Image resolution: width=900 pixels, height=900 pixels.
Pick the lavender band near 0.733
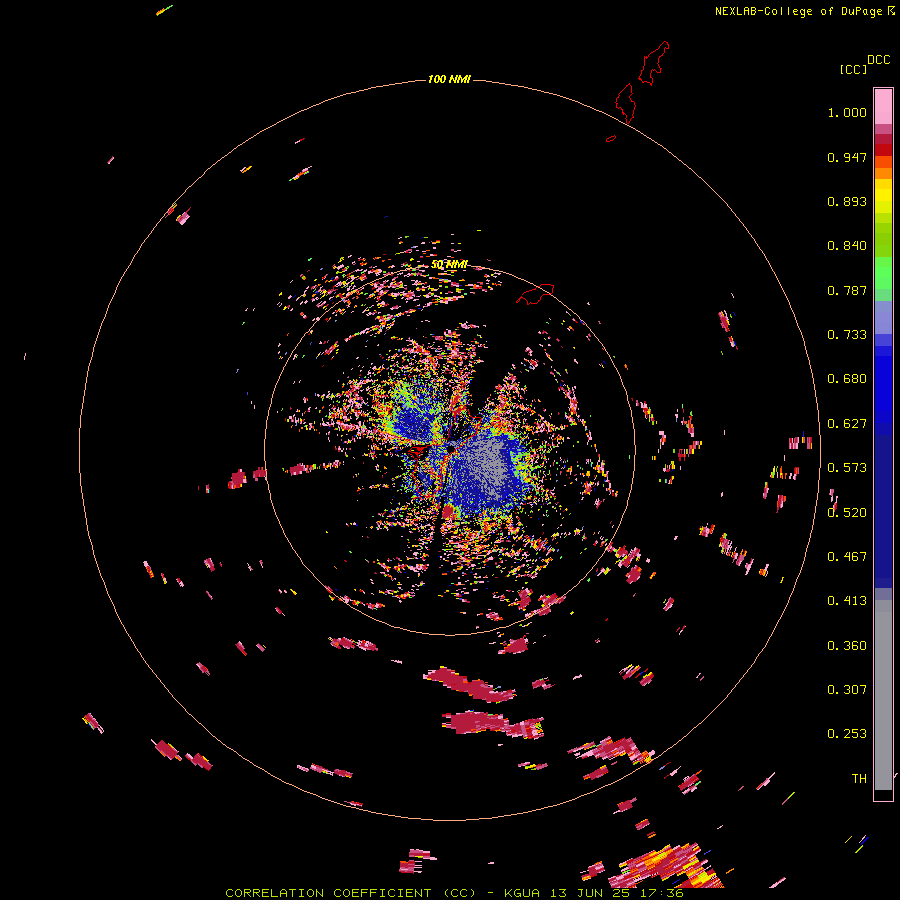tap(883, 318)
